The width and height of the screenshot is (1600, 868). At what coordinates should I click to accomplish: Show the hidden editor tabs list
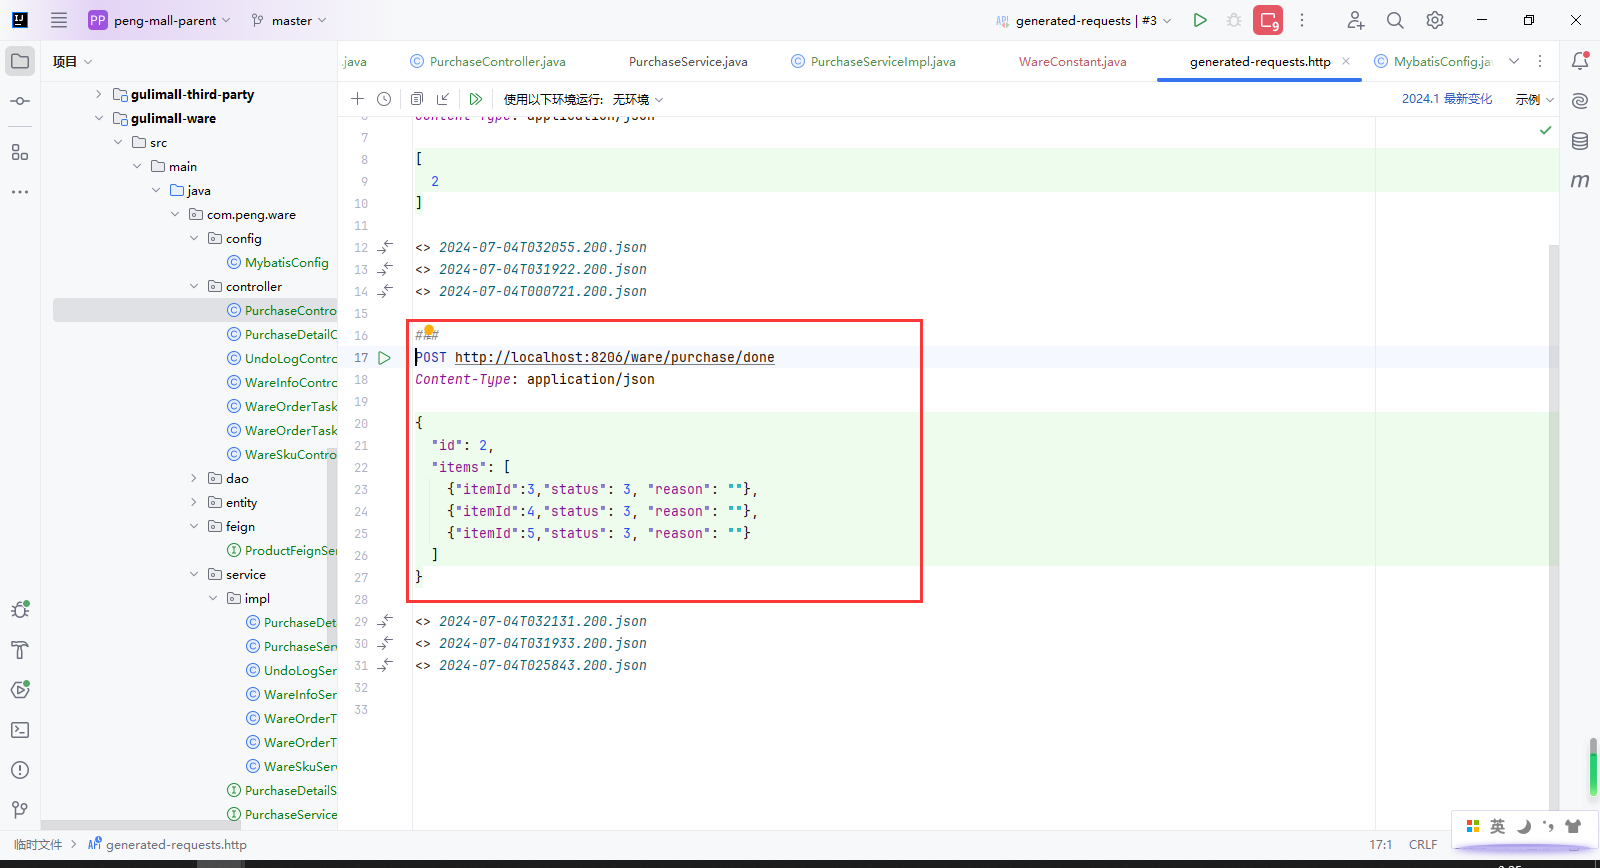point(1514,61)
